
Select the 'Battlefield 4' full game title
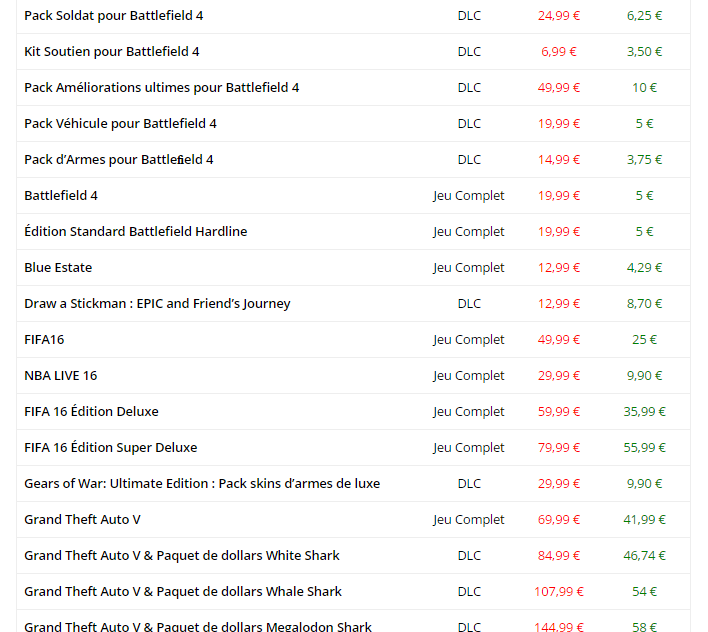pos(61,196)
